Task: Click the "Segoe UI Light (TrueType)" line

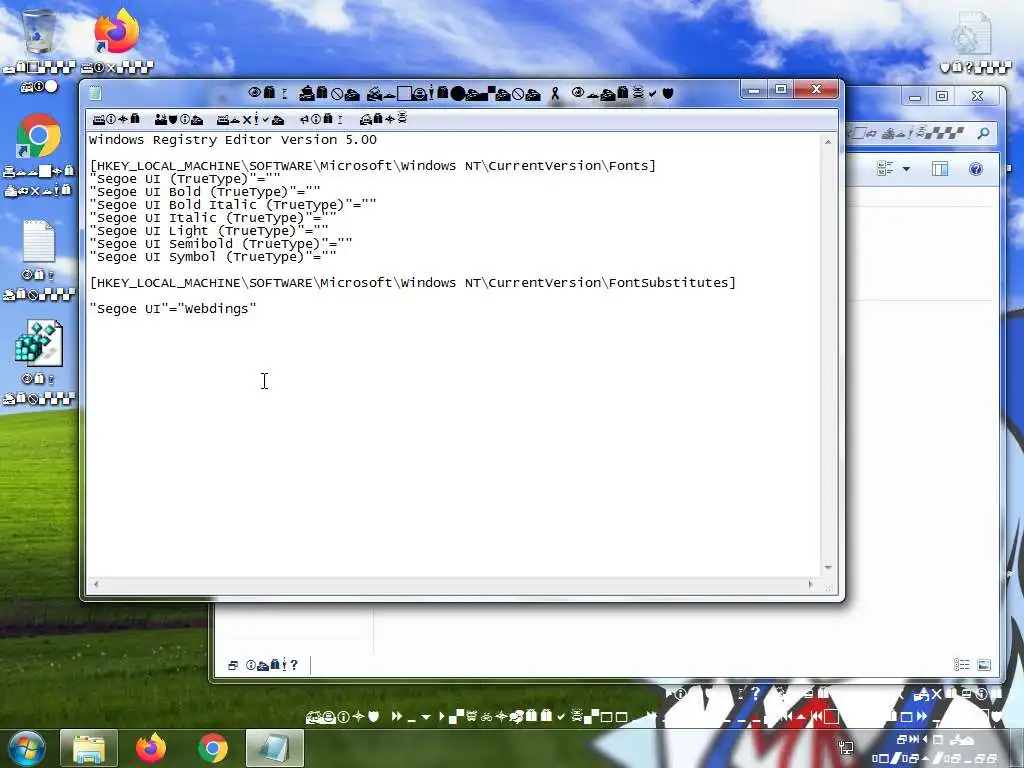Action: tap(209, 231)
